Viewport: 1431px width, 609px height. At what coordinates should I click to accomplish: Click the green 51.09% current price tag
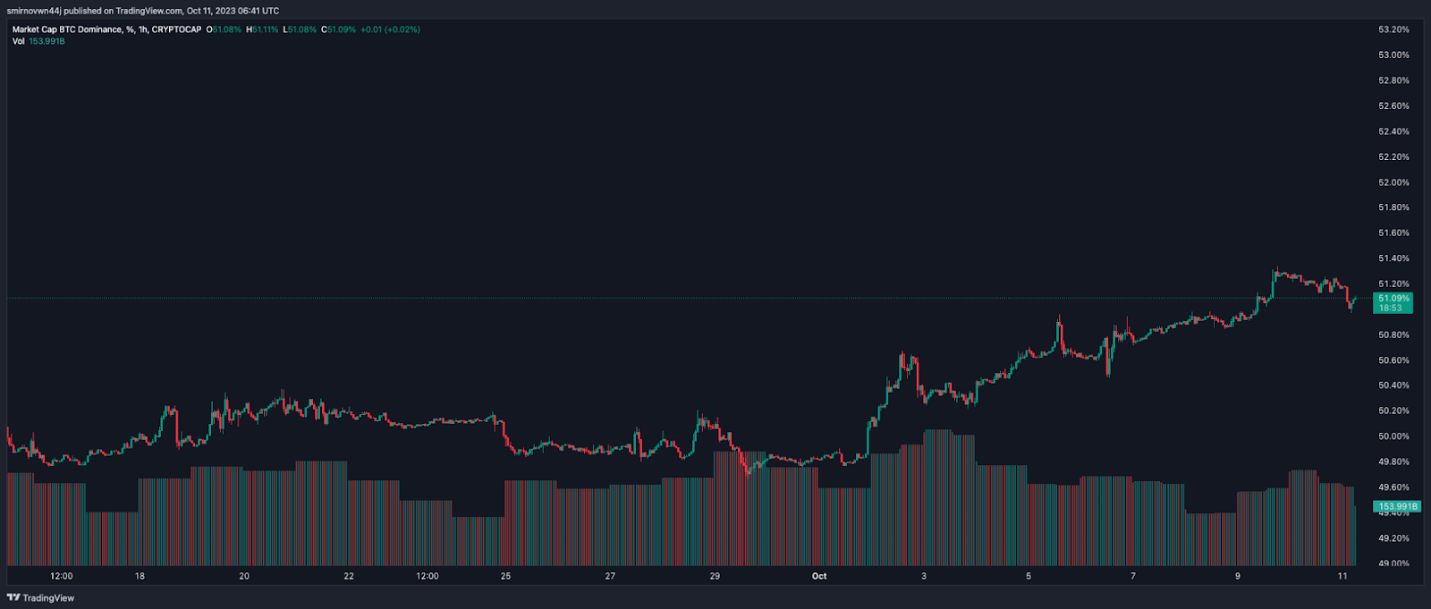(1394, 298)
